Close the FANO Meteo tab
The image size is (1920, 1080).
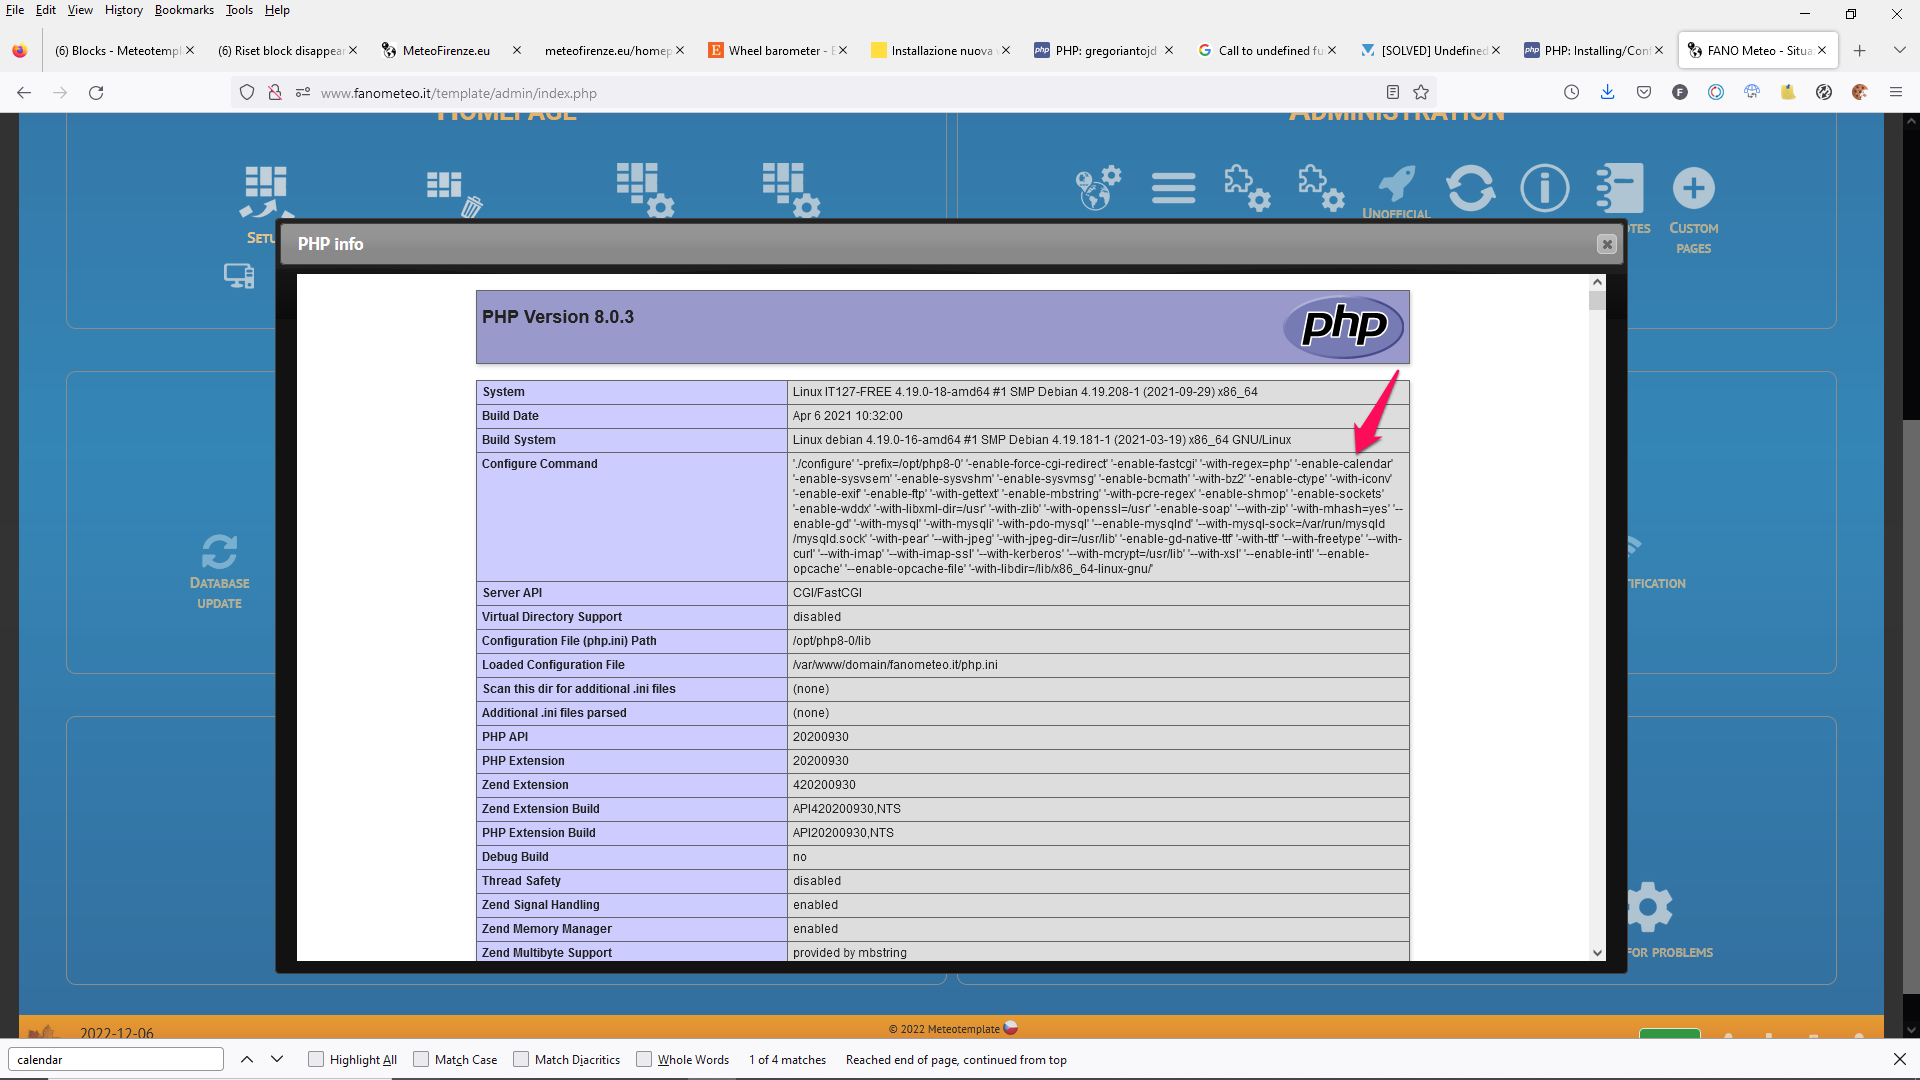1822,50
